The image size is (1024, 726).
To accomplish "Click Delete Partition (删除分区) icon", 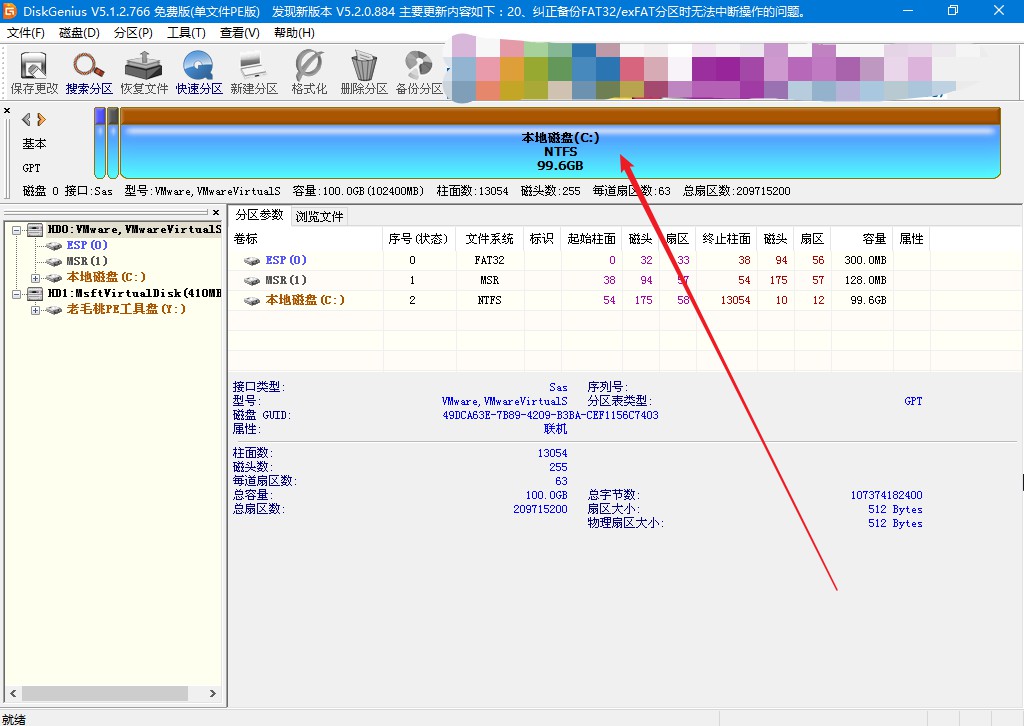I will pyautogui.click(x=364, y=73).
